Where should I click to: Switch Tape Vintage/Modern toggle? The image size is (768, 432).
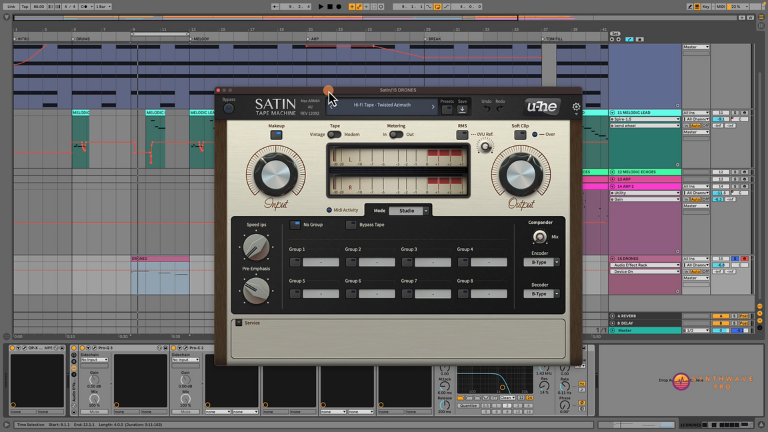click(x=335, y=134)
